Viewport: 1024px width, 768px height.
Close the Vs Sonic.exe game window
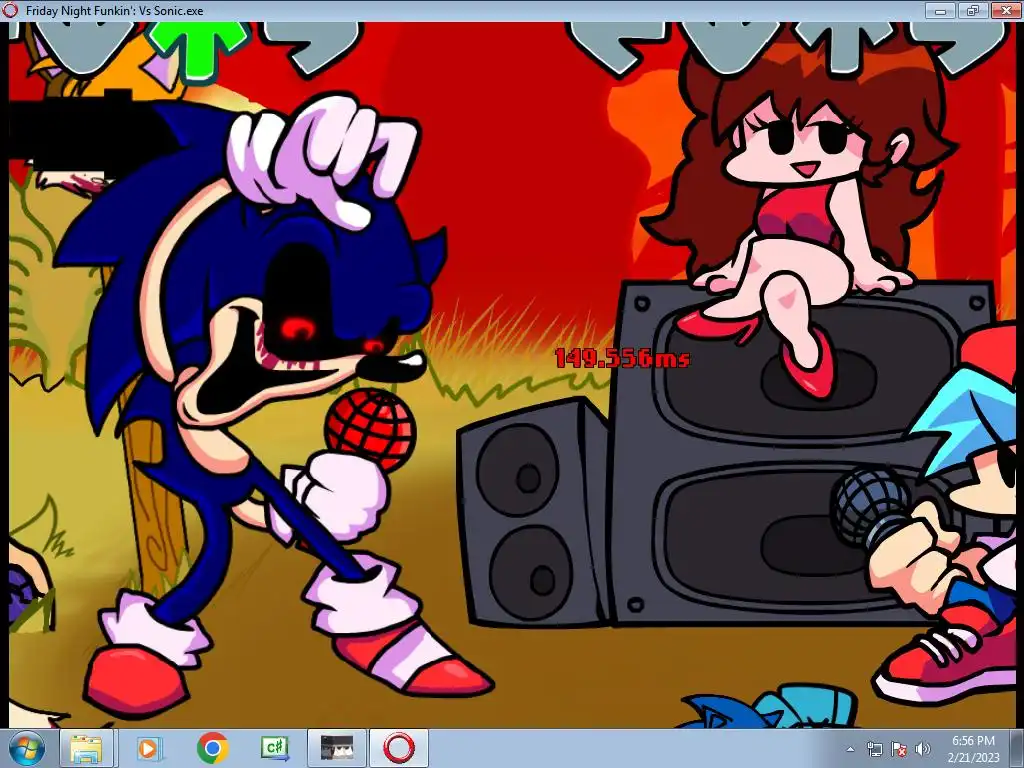pos(1006,10)
